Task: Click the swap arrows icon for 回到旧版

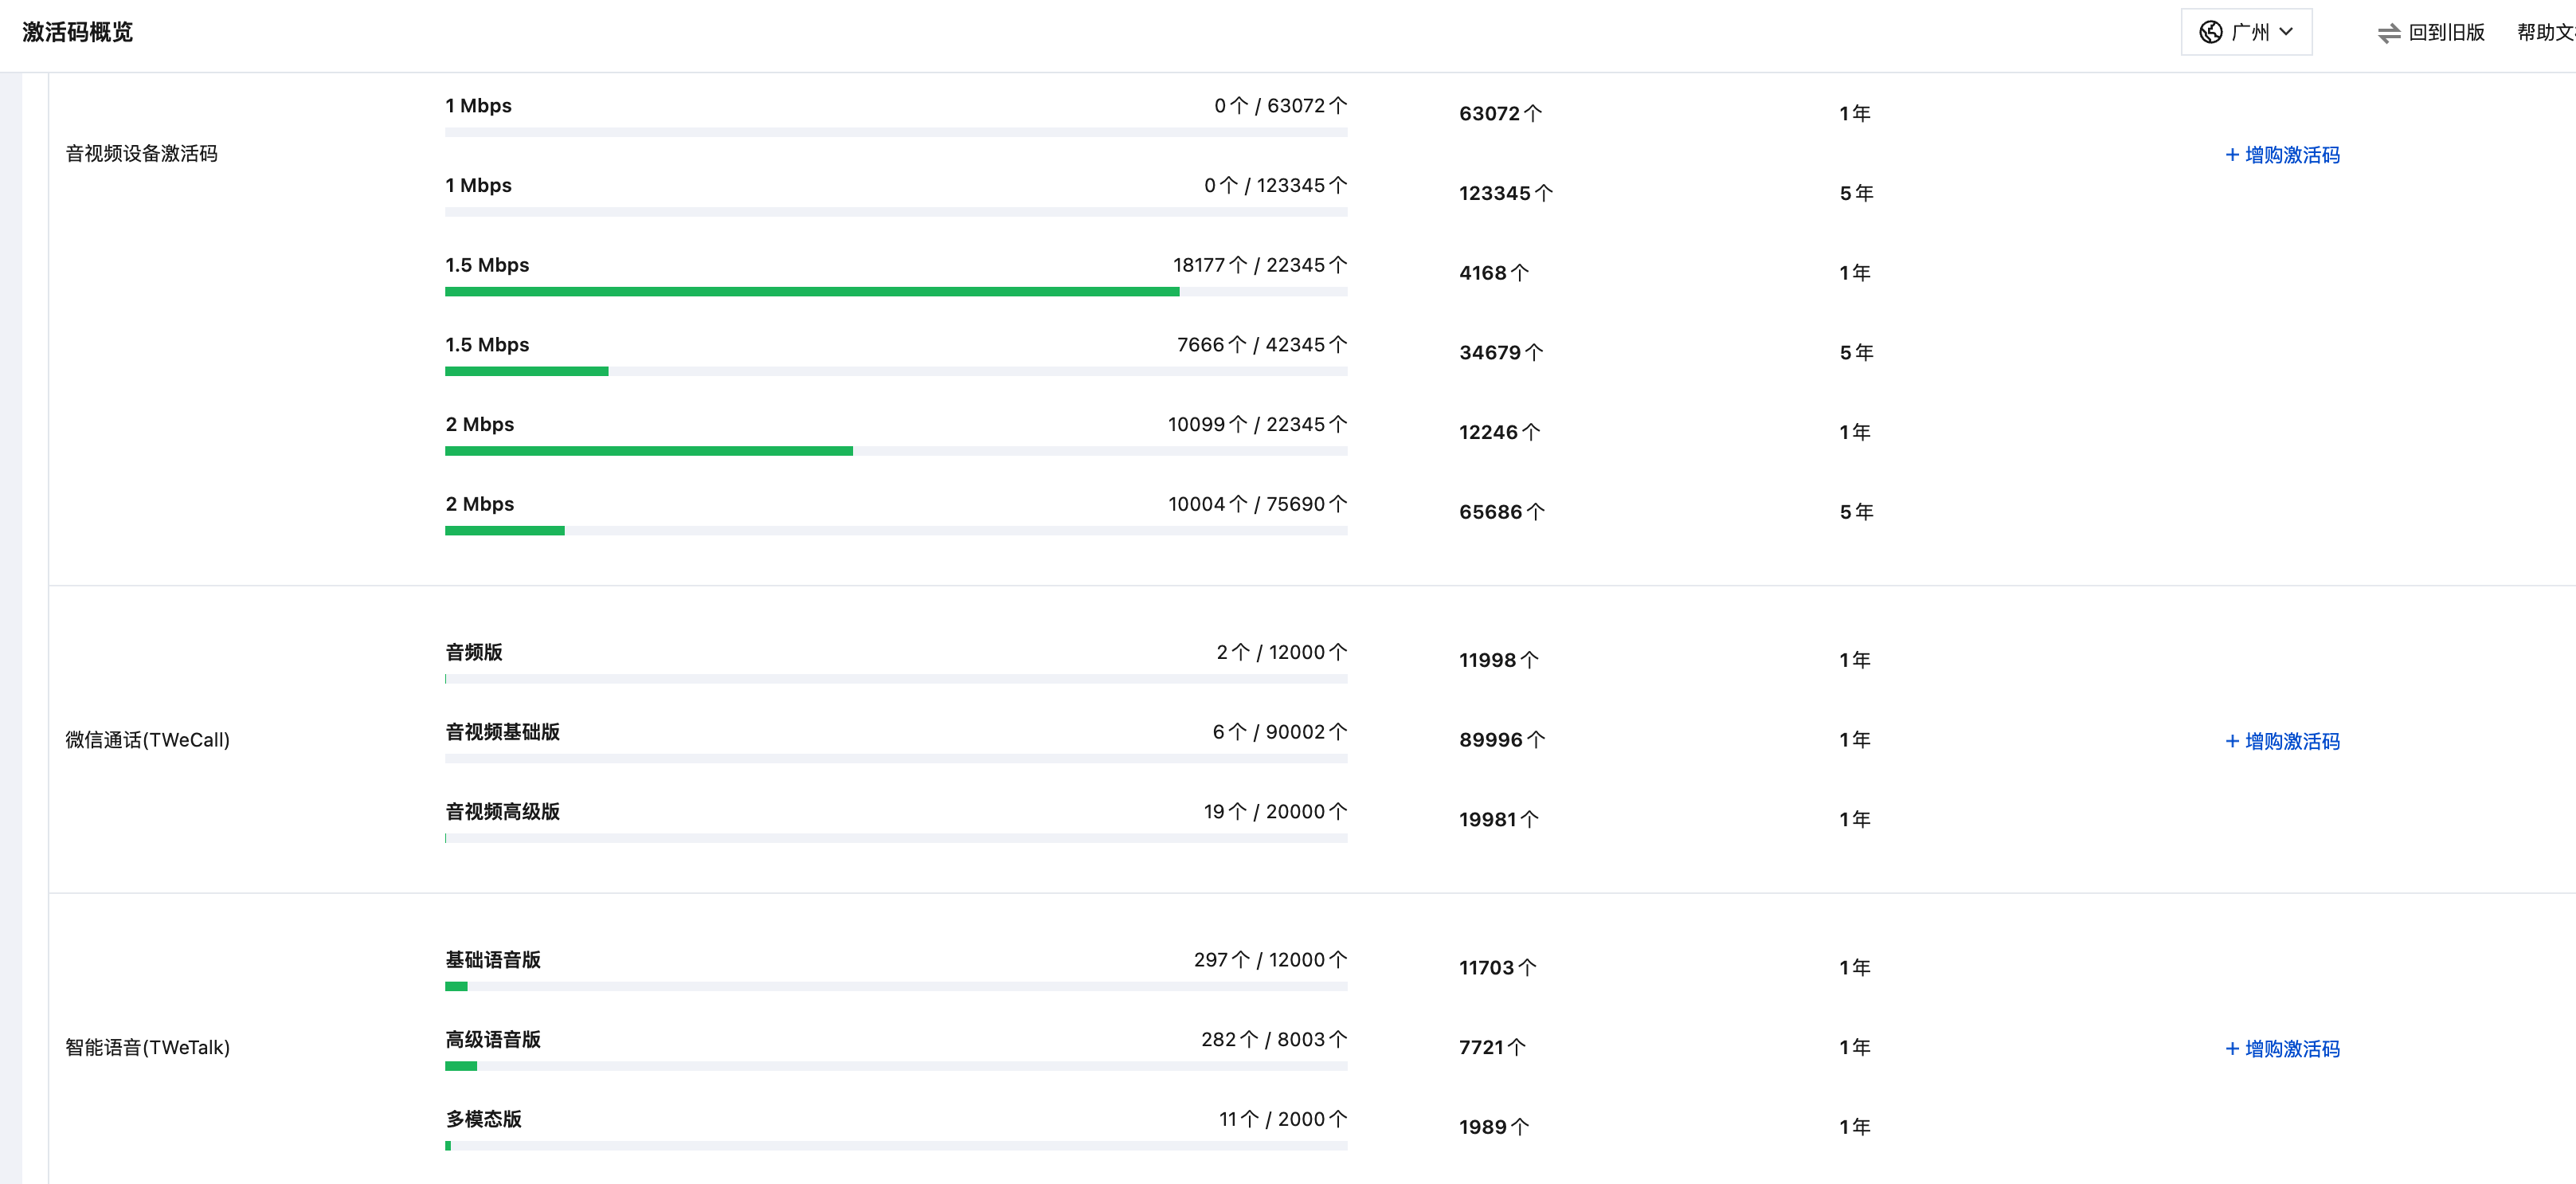Action: (2388, 33)
